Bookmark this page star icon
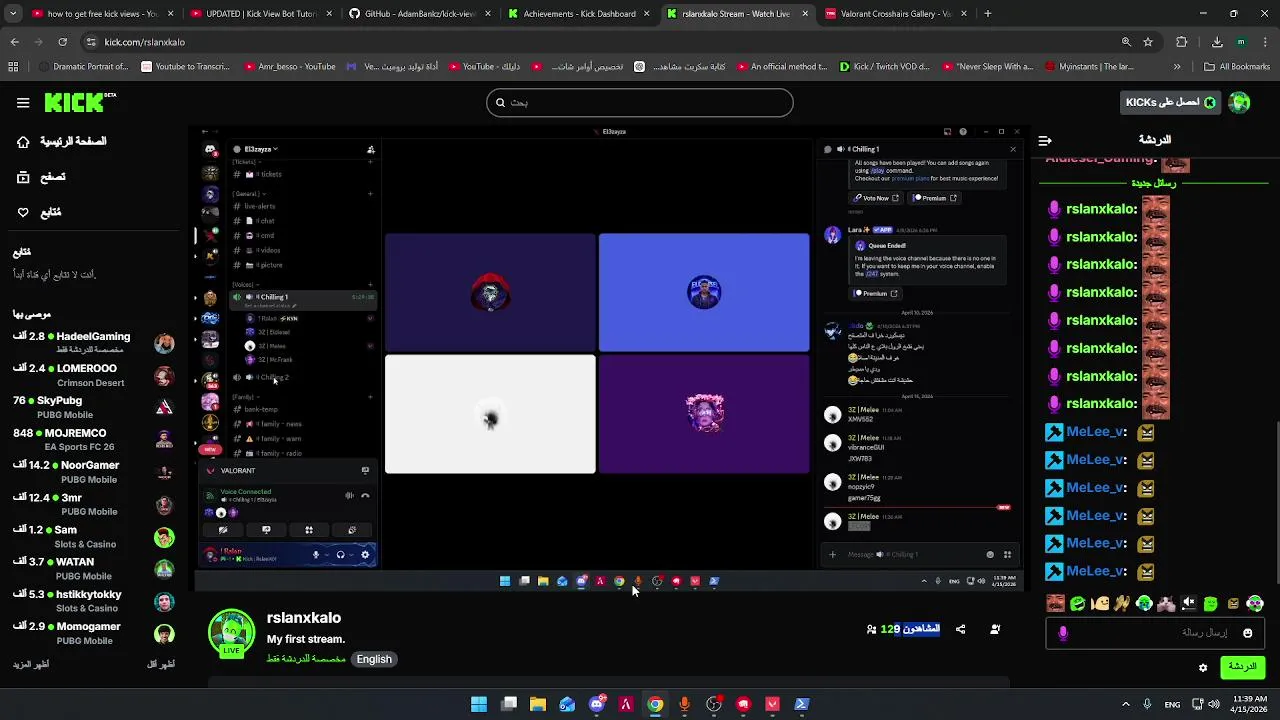 tap(1148, 42)
